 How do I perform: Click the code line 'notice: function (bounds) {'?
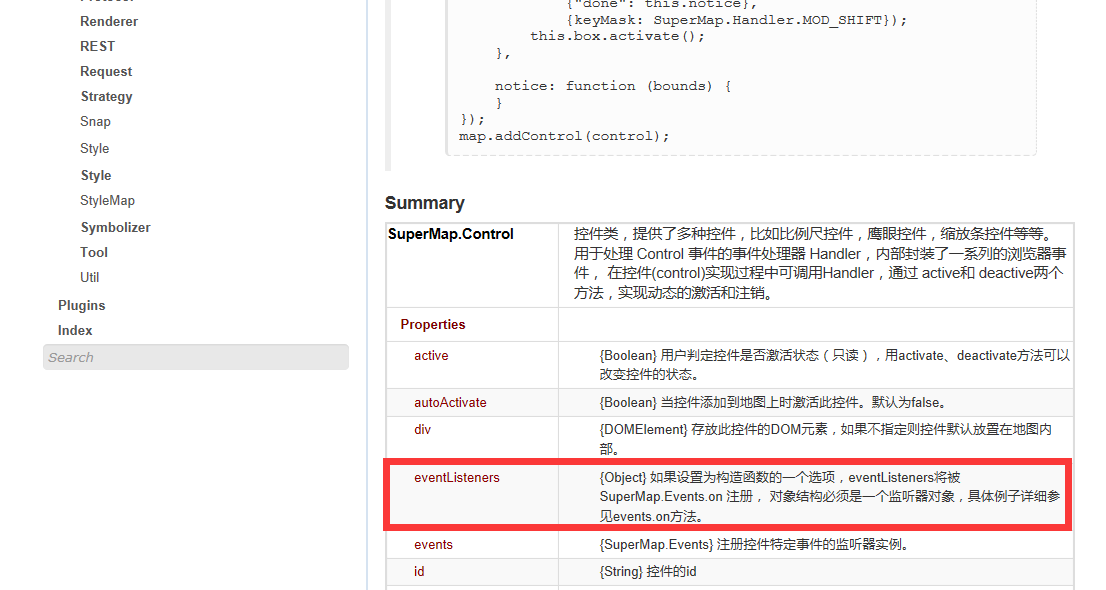613,86
